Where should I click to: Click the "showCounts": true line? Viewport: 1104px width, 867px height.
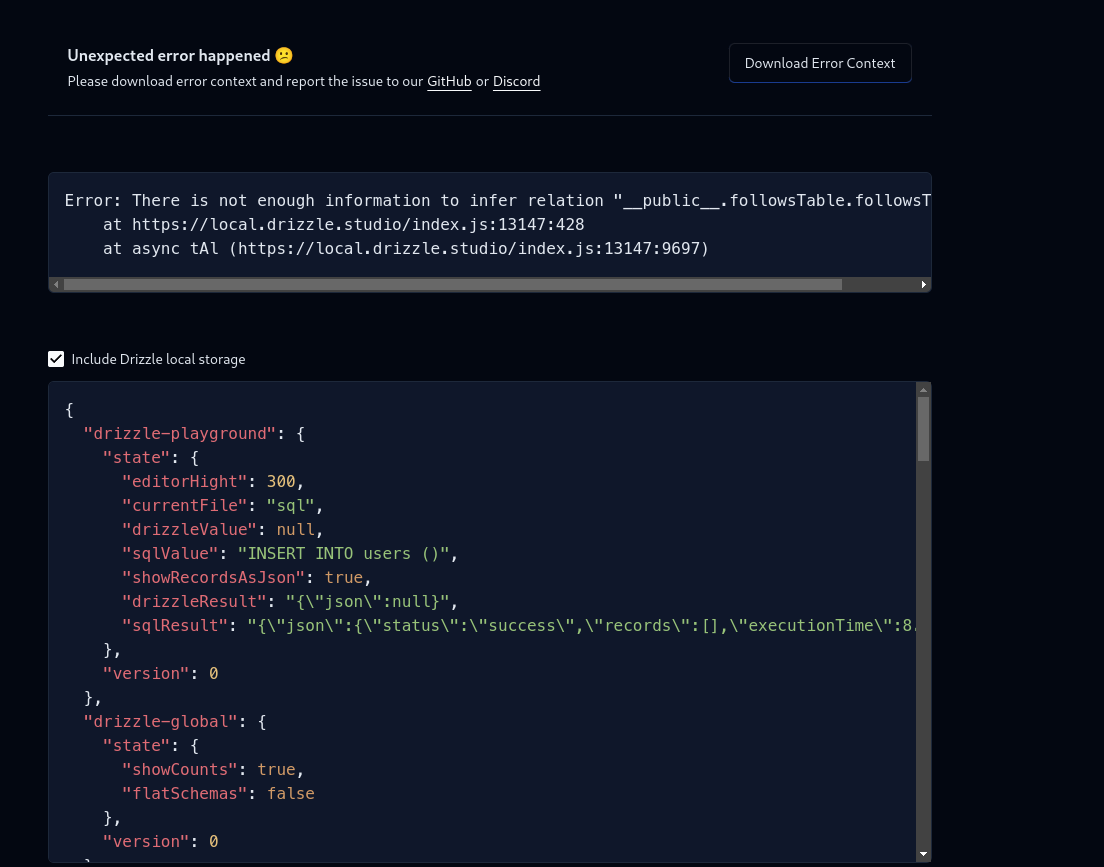213,770
